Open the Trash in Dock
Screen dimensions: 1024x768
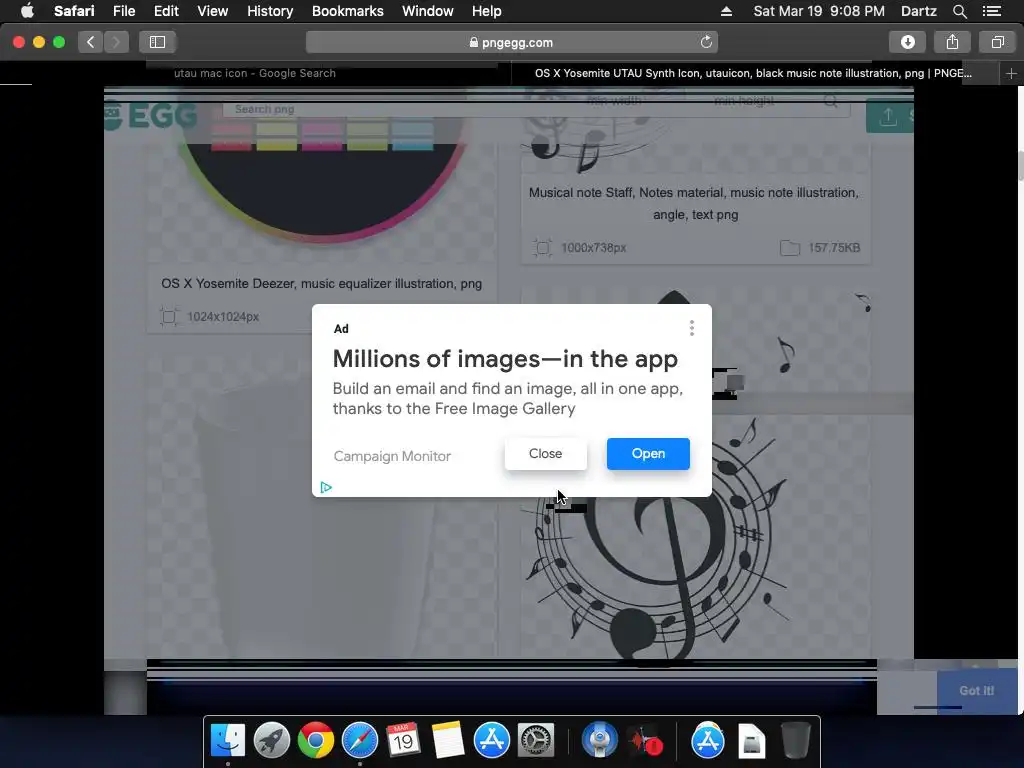(x=795, y=741)
